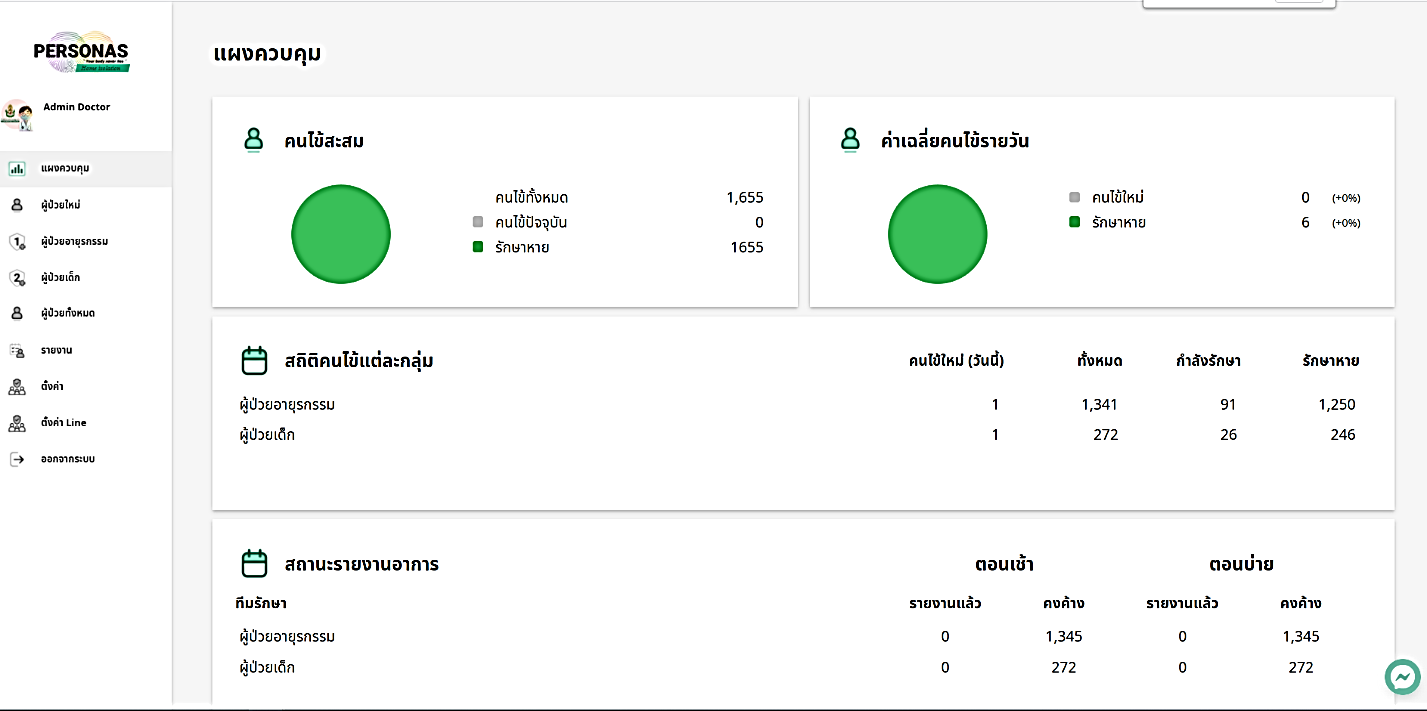Click กำลังรักษา value 91
1427x711 pixels.
coord(1228,405)
